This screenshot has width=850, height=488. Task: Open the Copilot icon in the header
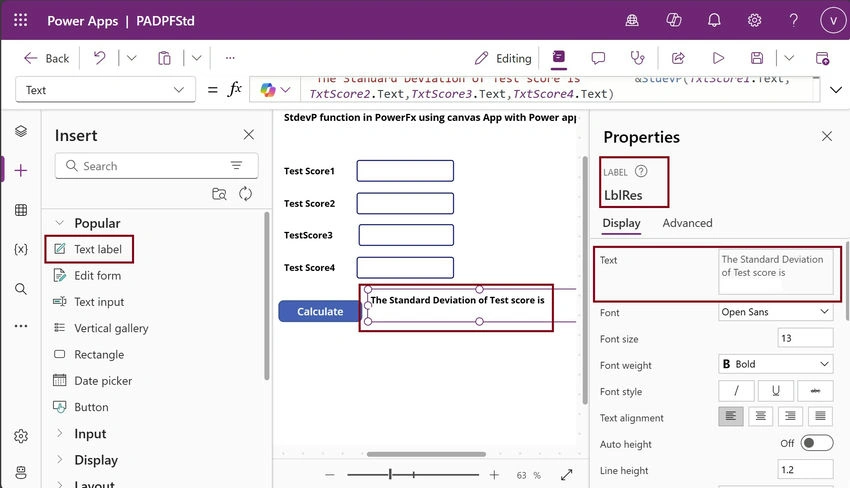click(673, 21)
